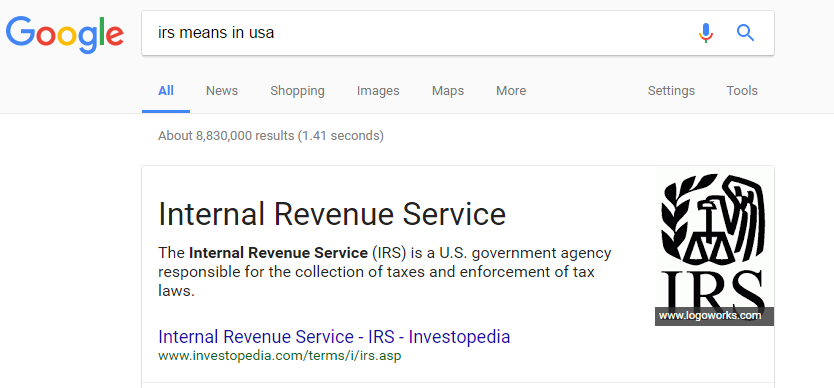Click the large 'Internal Revenue Service' heading
The image size is (834, 388).
pos(332,214)
